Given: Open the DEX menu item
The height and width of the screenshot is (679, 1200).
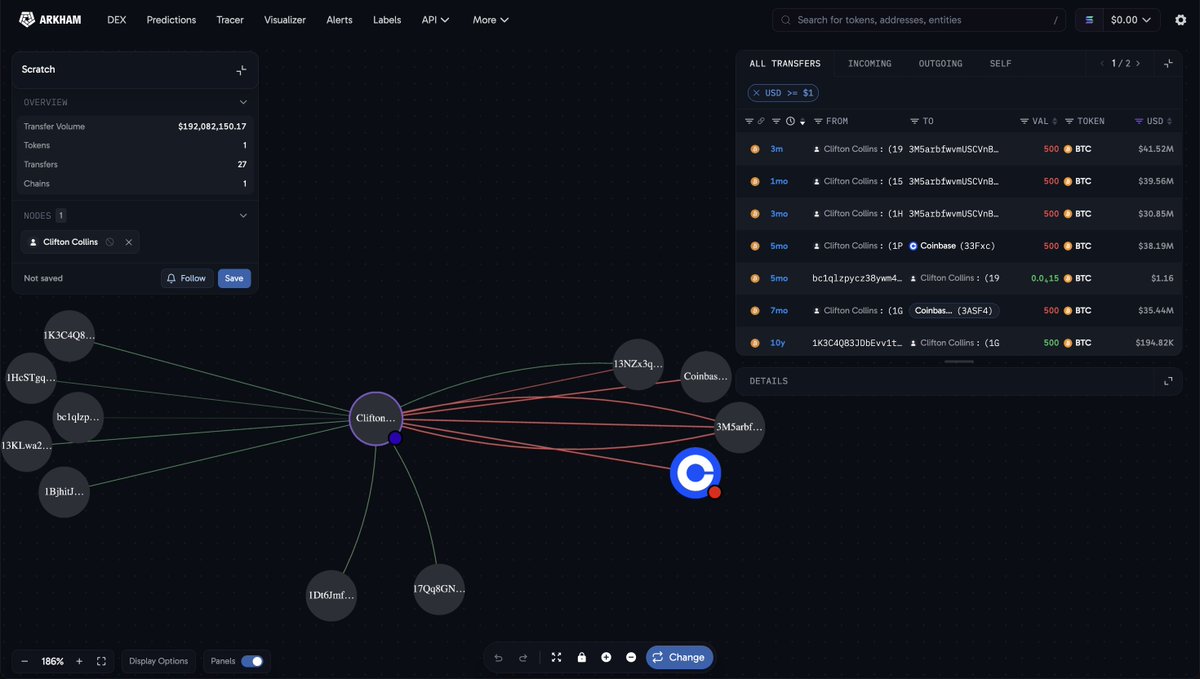Looking at the screenshot, I should 117,19.
